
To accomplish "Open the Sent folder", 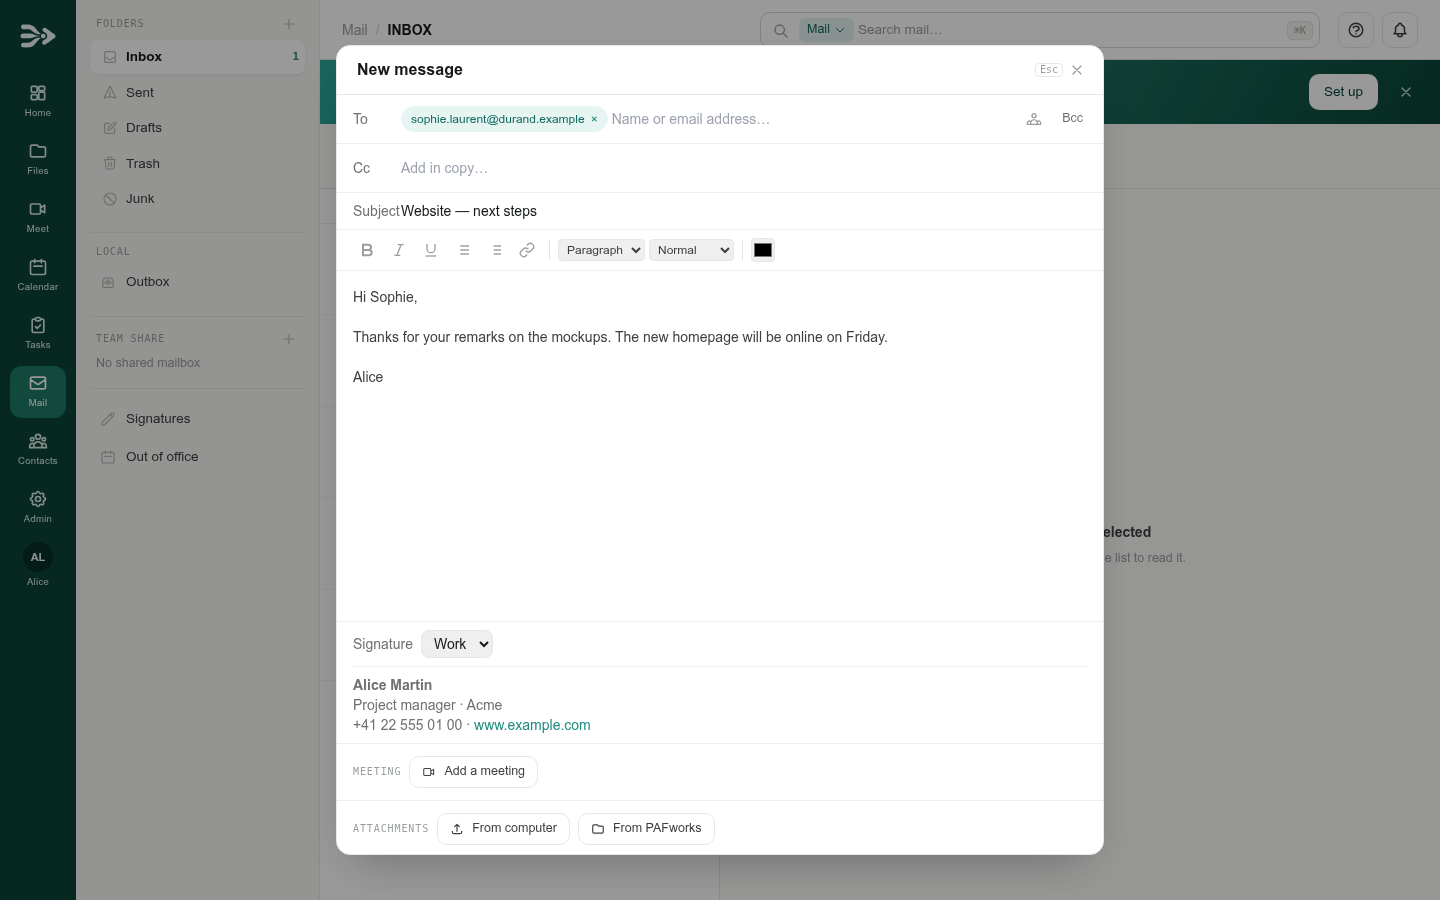I will (x=197, y=92).
